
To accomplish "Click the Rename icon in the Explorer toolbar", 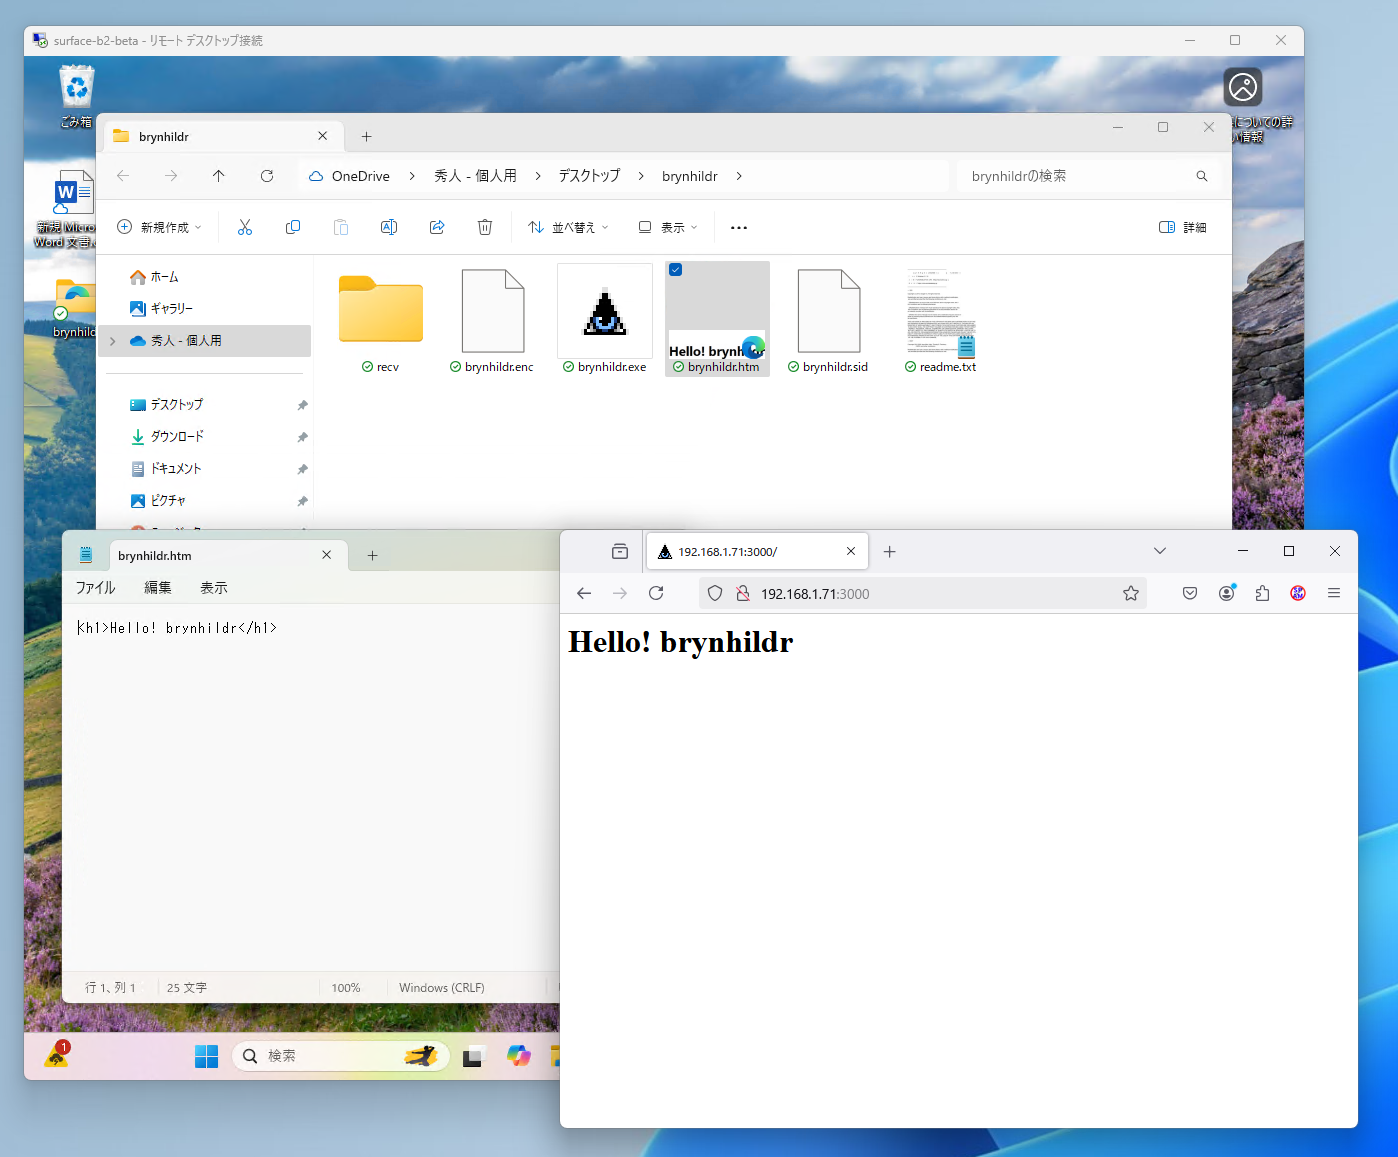I will pos(389,227).
